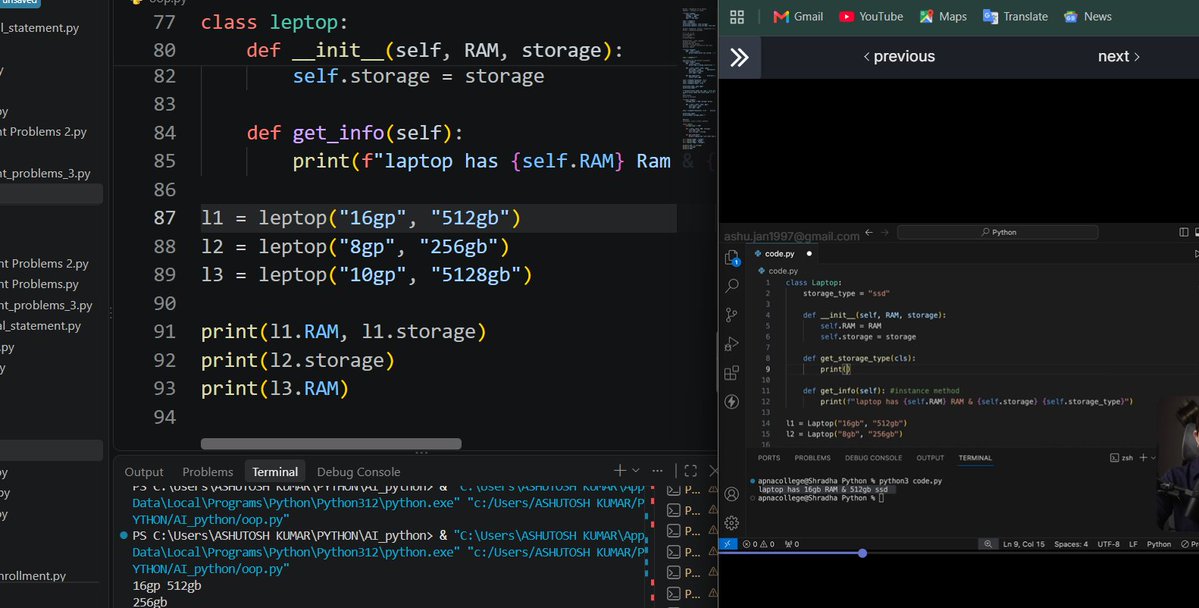The width and height of the screenshot is (1199, 608).
Task: Click the Source Control icon in the video
Action: pyautogui.click(x=732, y=315)
